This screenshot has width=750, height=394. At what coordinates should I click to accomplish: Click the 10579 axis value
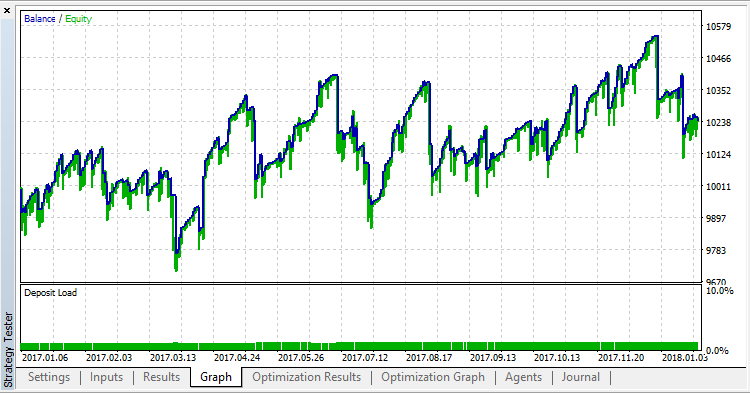pyautogui.click(x=718, y=27)
